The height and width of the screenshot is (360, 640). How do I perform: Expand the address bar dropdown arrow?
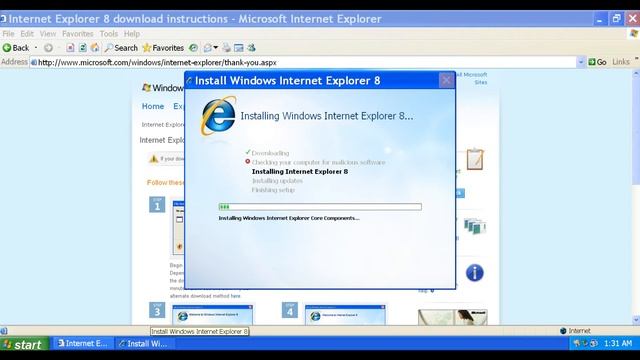click(580, 62)
